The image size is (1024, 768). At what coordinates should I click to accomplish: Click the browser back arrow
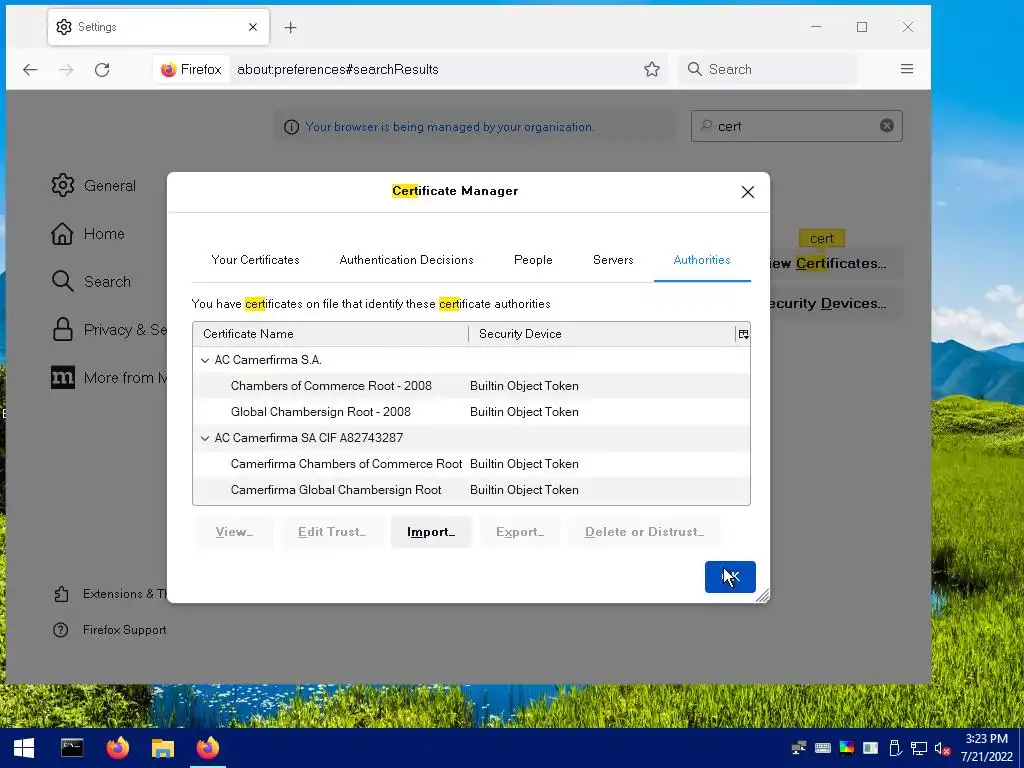coord(30,69)
